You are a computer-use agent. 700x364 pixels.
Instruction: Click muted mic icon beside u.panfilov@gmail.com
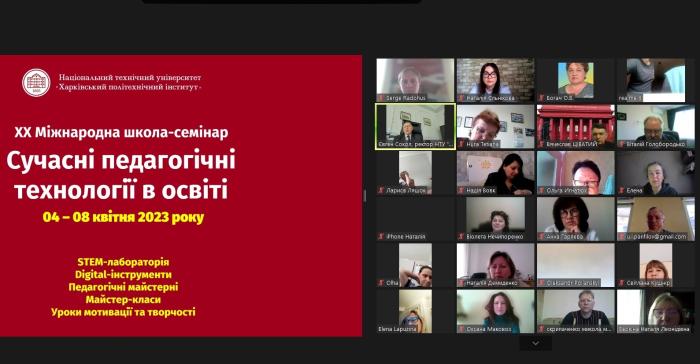point(621,236)
